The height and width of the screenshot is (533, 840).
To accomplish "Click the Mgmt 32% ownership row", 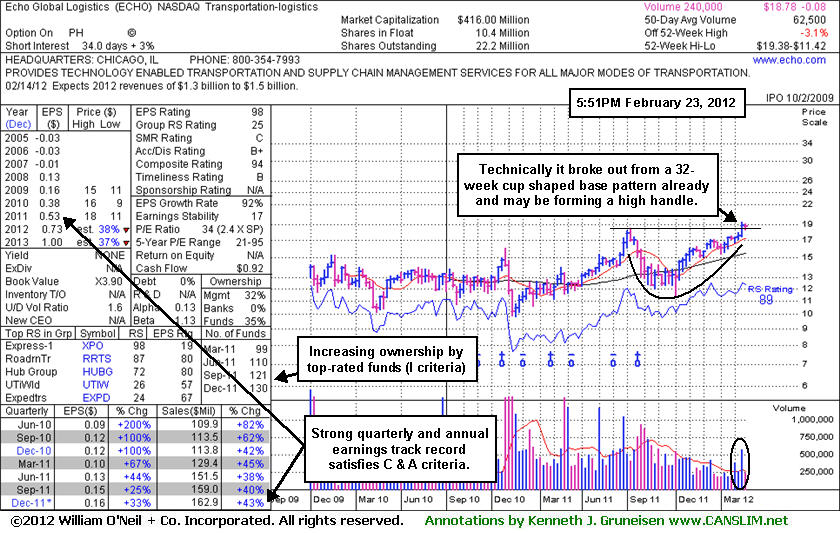I will tap(235, 295).
